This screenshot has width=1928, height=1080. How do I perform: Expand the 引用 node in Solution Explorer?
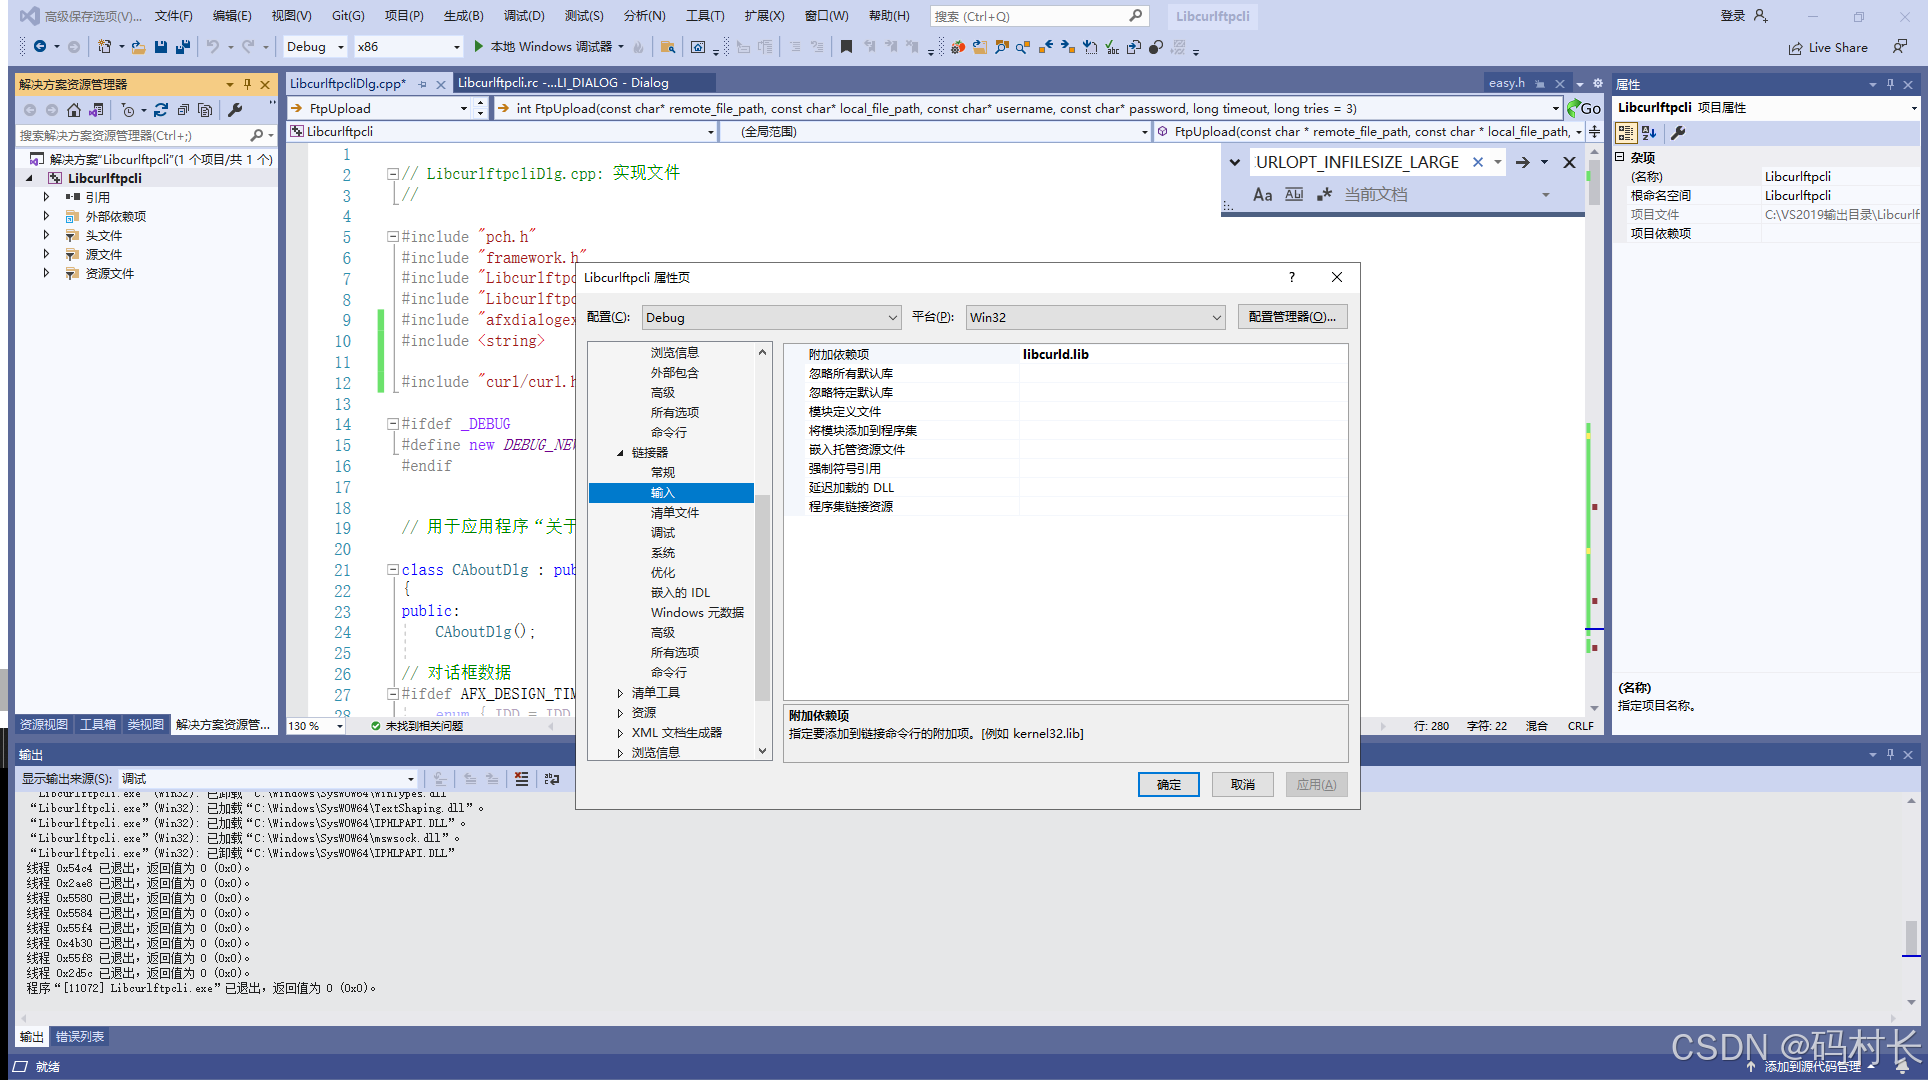point(46,197)
